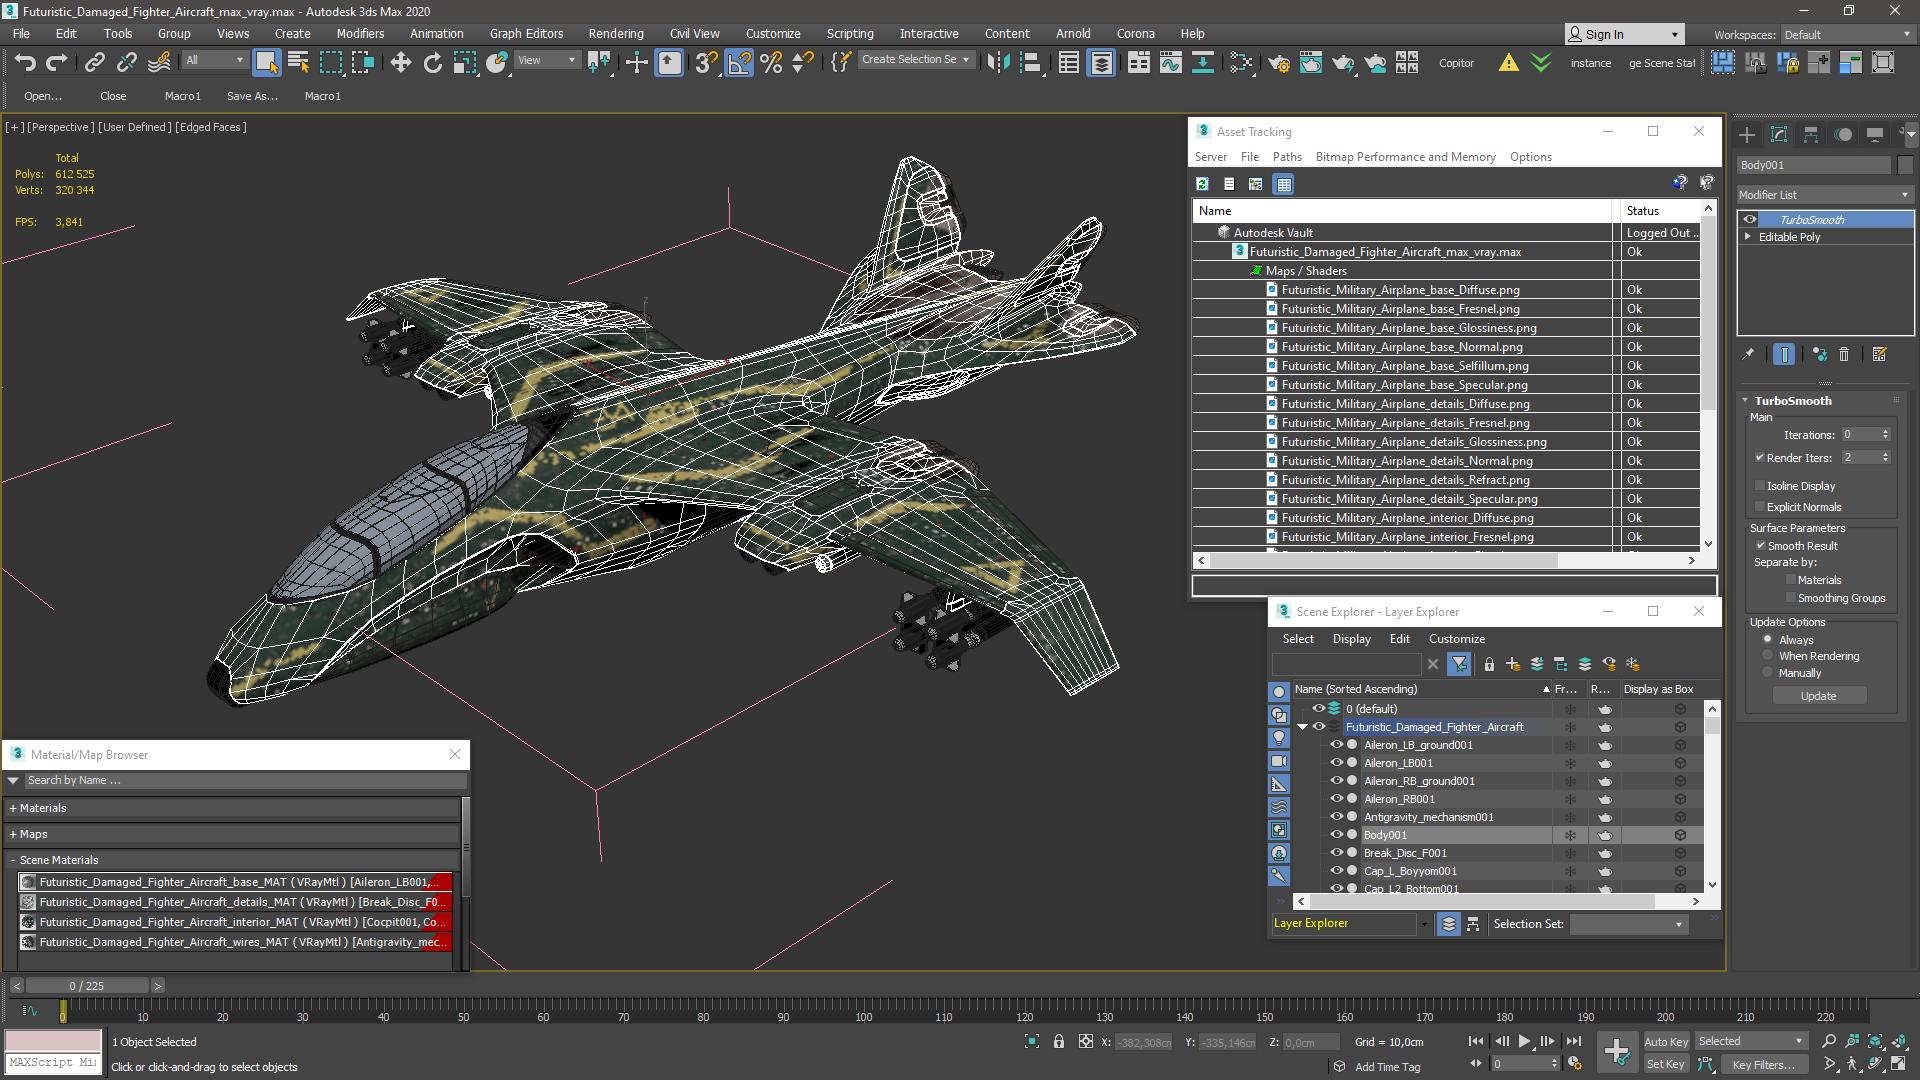The image size is (1920, 1080).
Task: Click the Redo arrow icon
Action: 56,63
